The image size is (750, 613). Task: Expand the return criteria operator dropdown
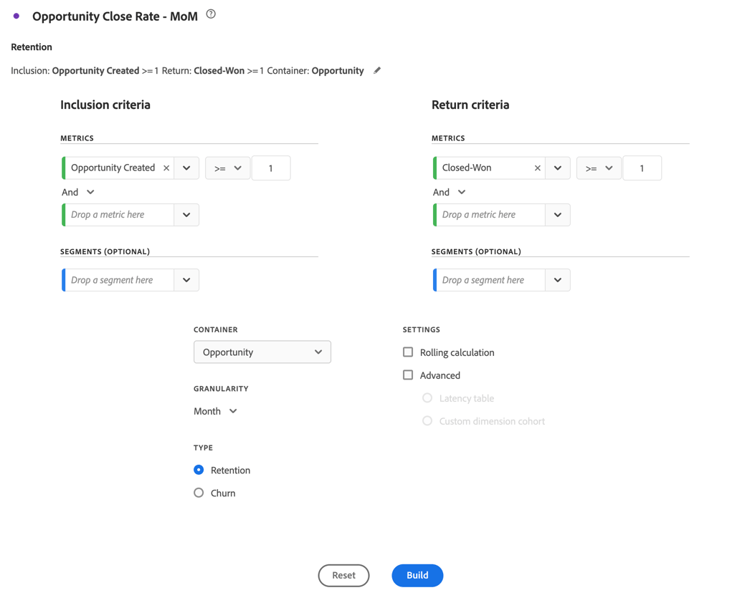(599, 168)
